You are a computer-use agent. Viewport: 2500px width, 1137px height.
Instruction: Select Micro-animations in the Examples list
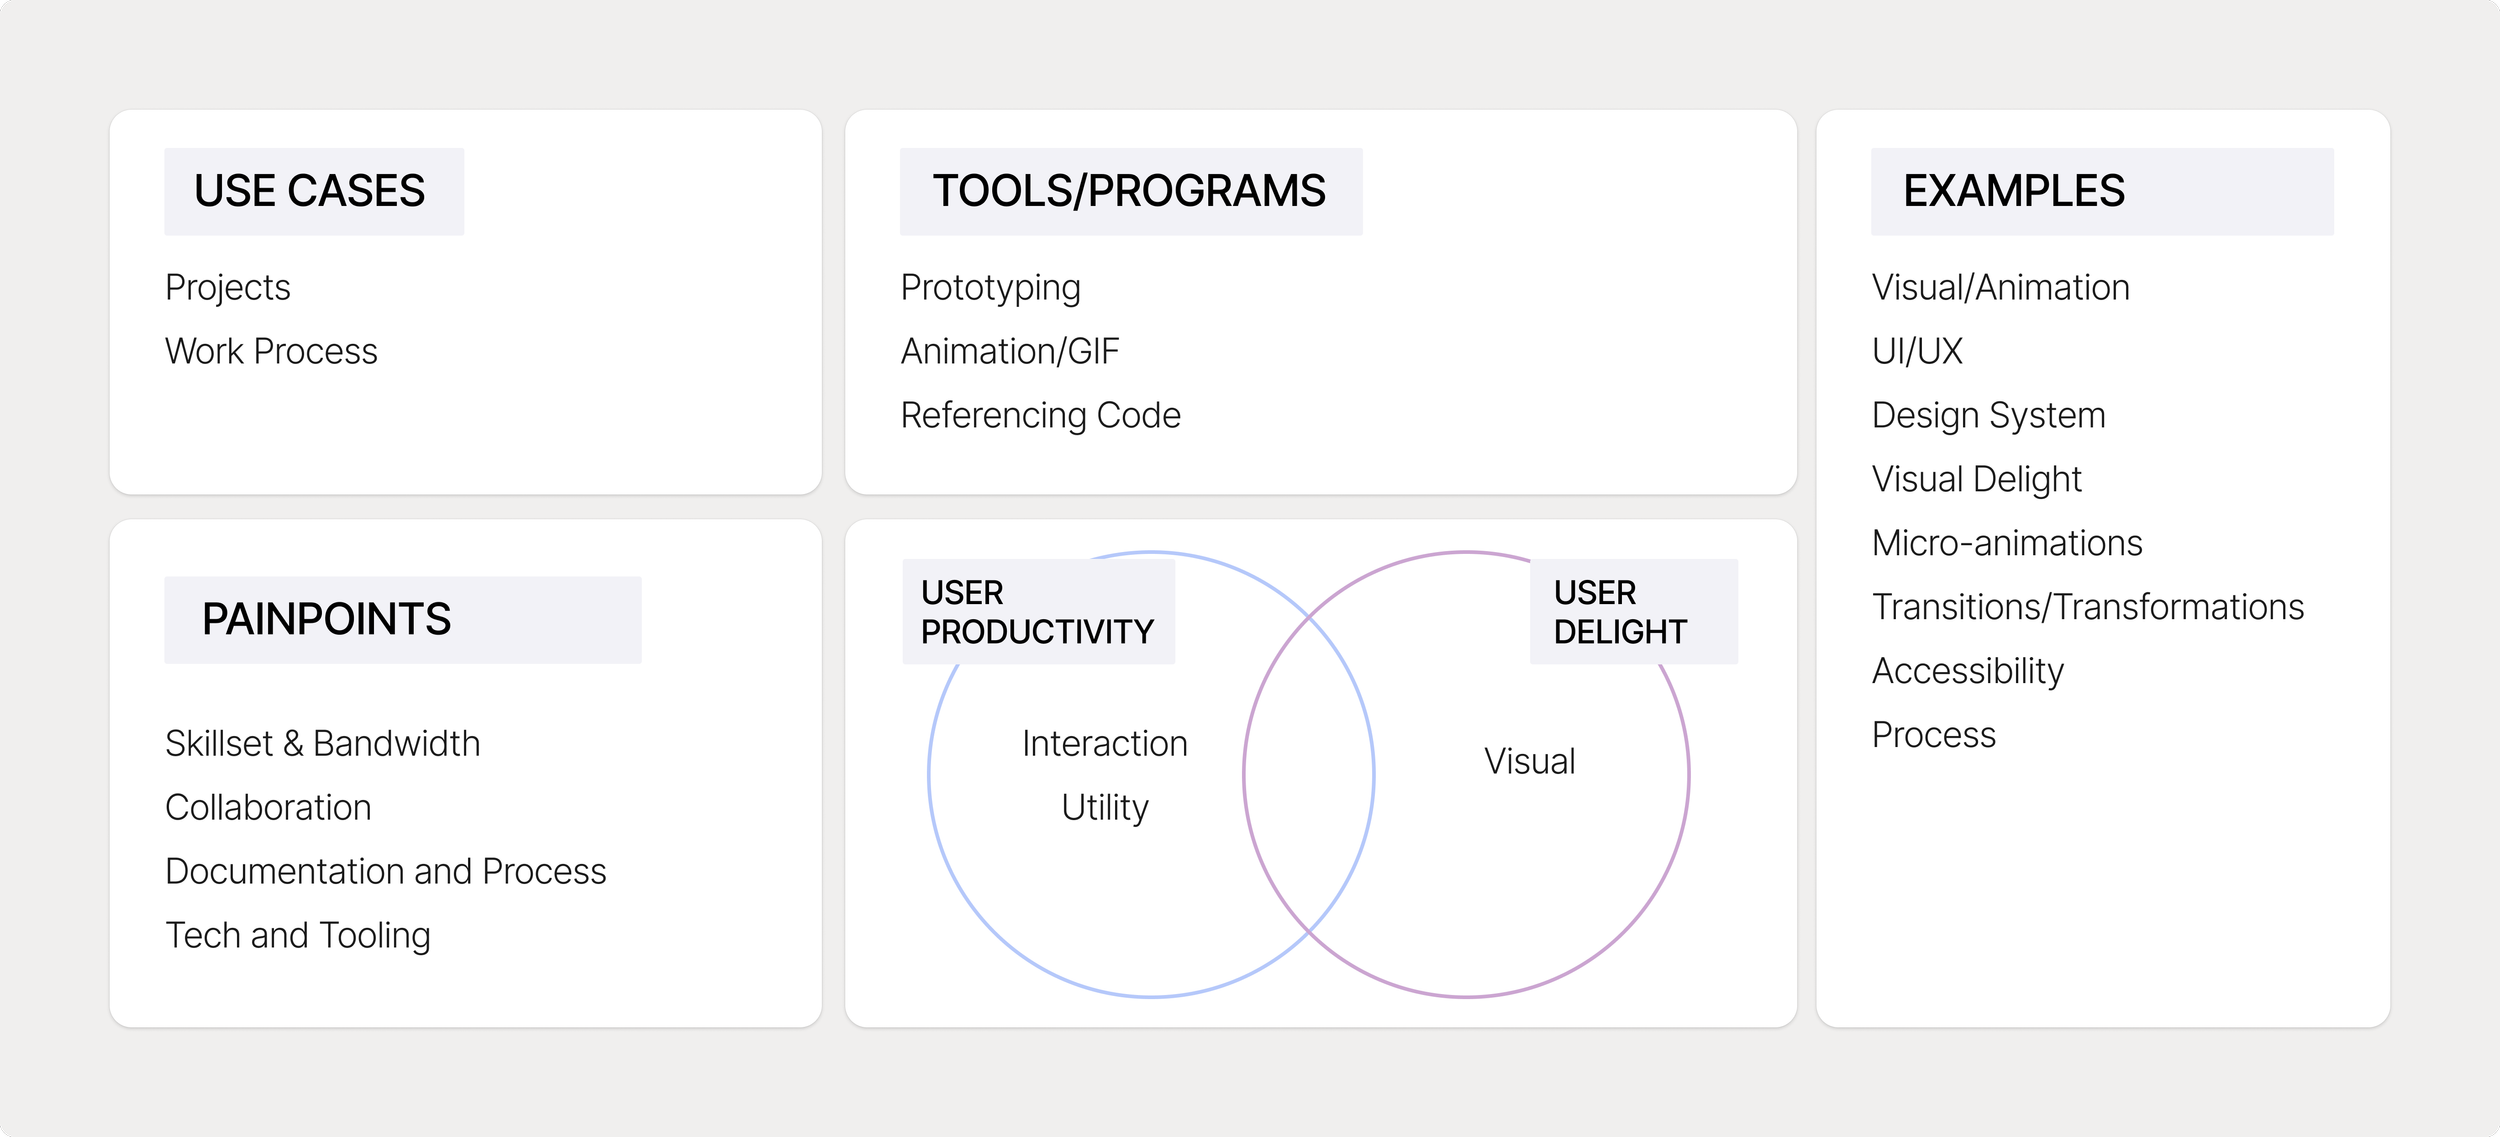[2006, 543]
